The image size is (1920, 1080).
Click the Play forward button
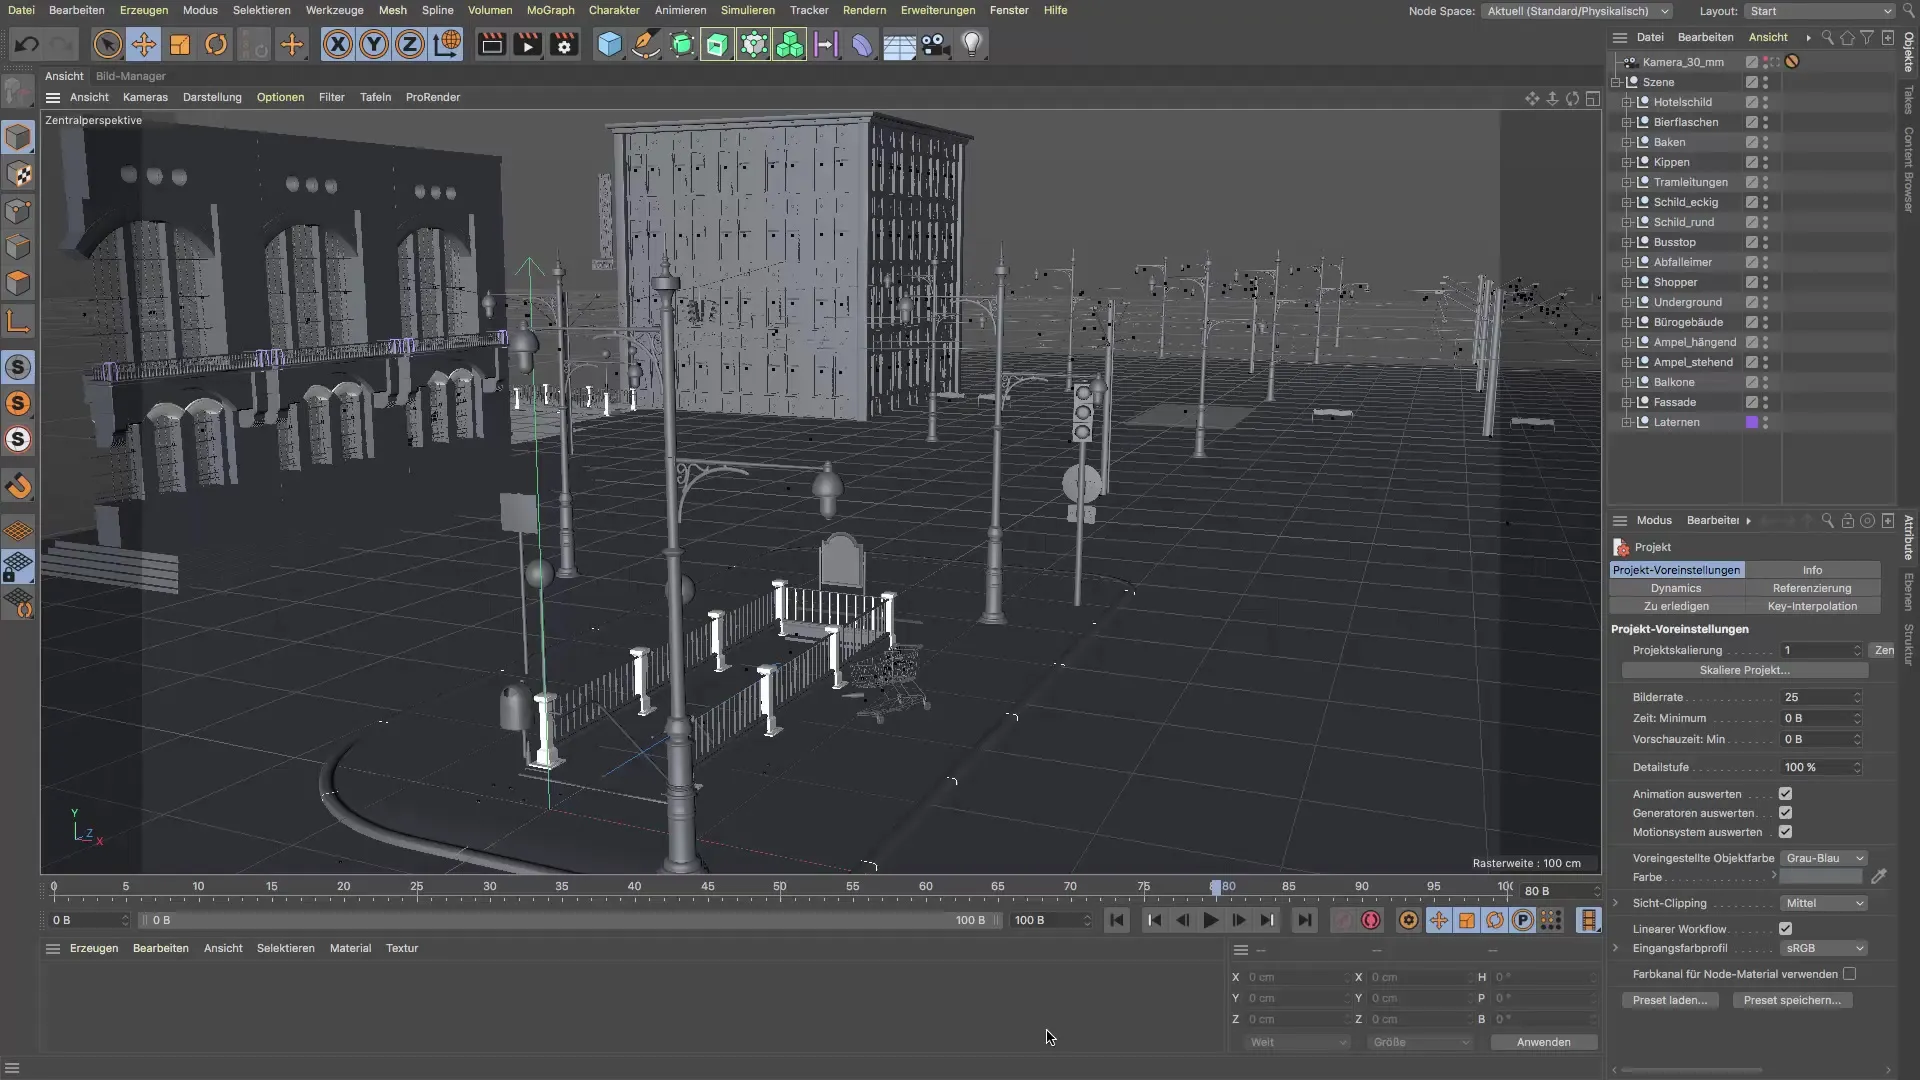(x=1211, y=920)
